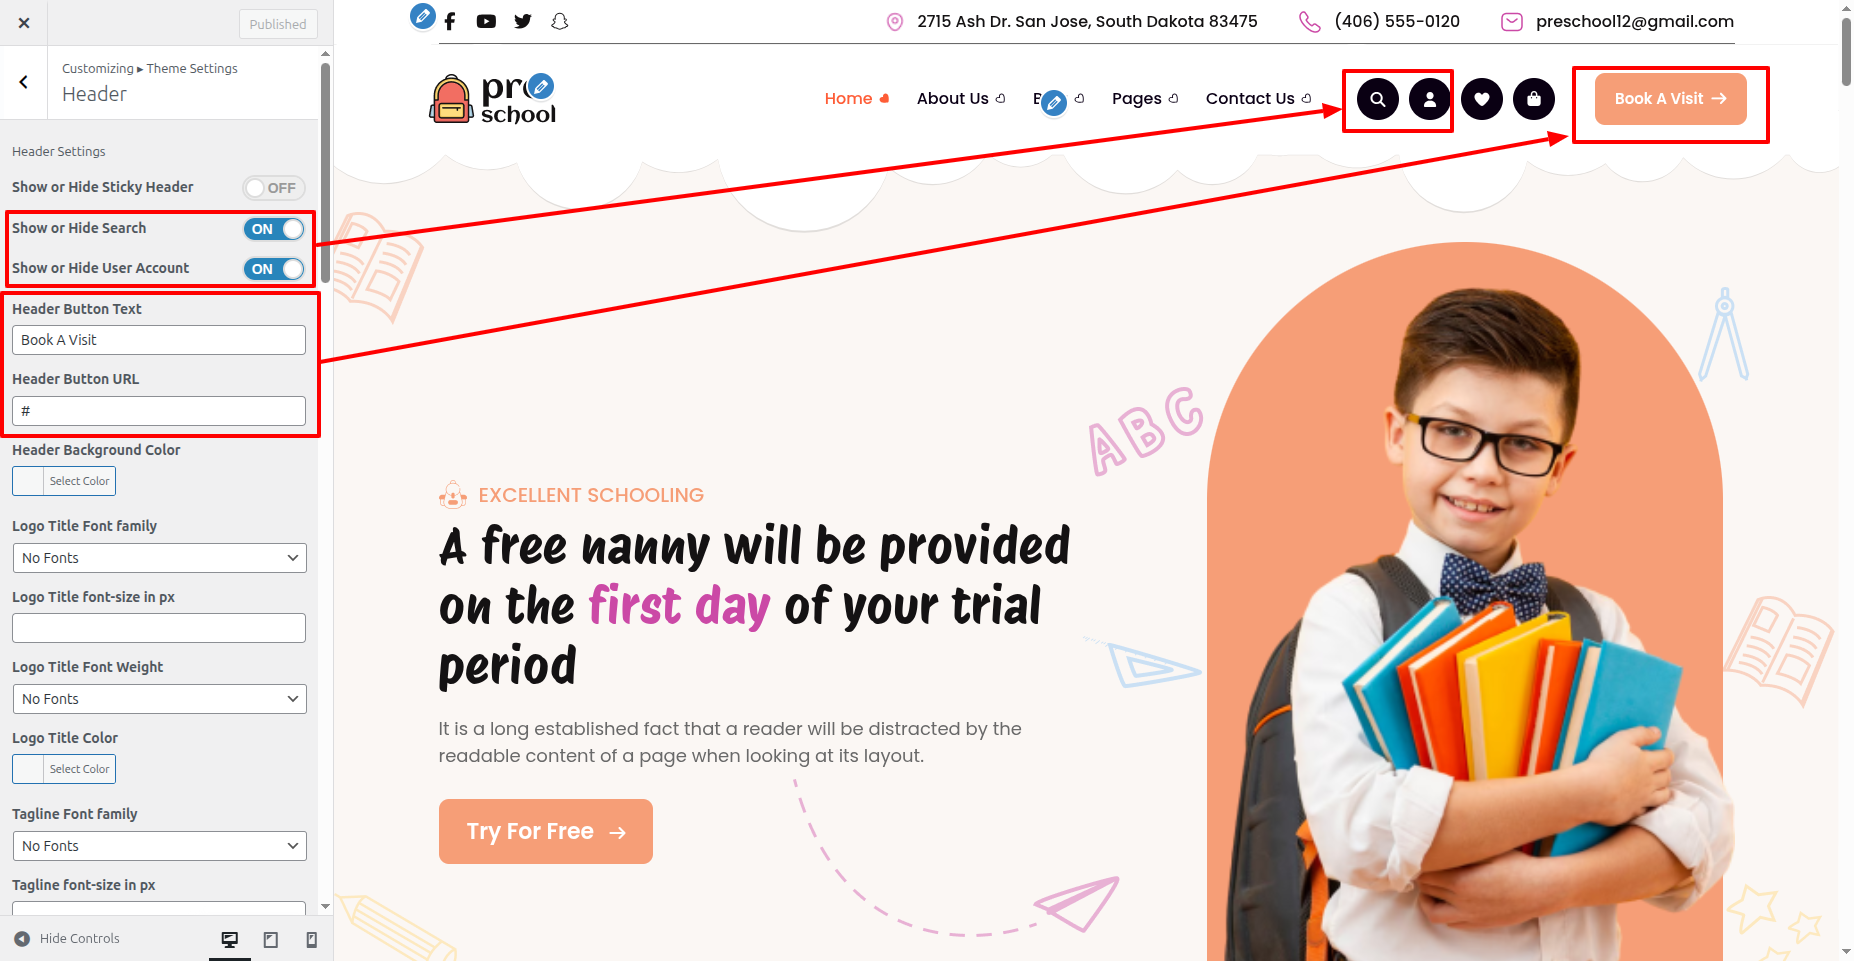Click the Facebook social icon

pyautogui.click(x=450, y=21)
